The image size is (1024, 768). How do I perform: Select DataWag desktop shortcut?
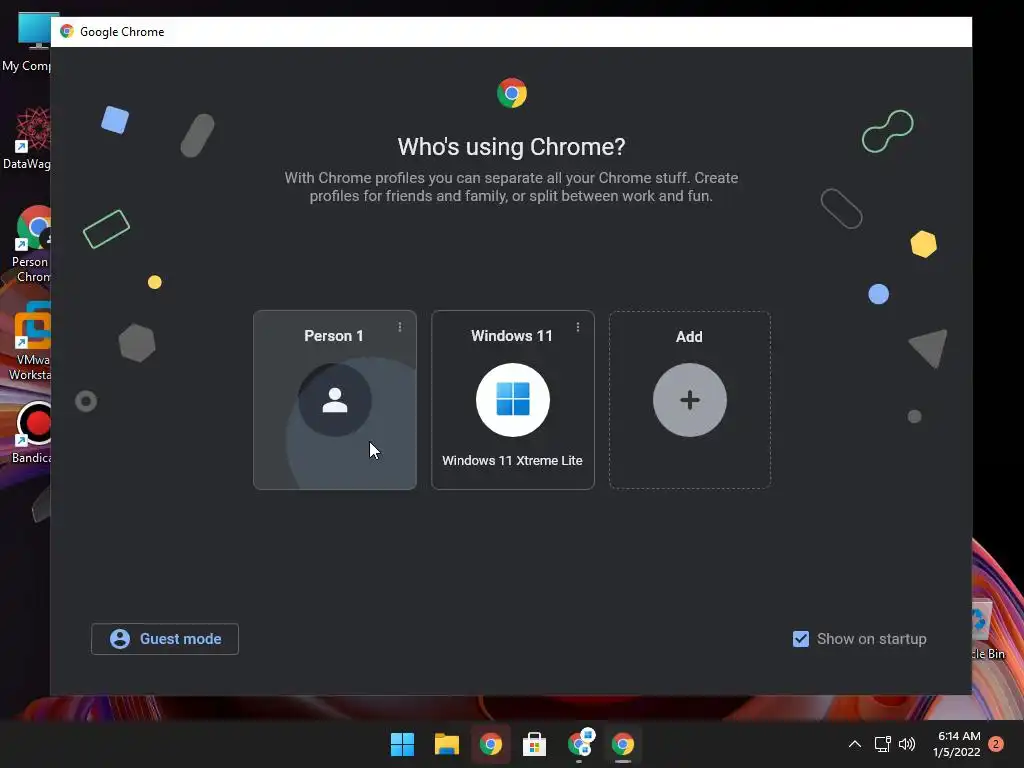[28, 138]
